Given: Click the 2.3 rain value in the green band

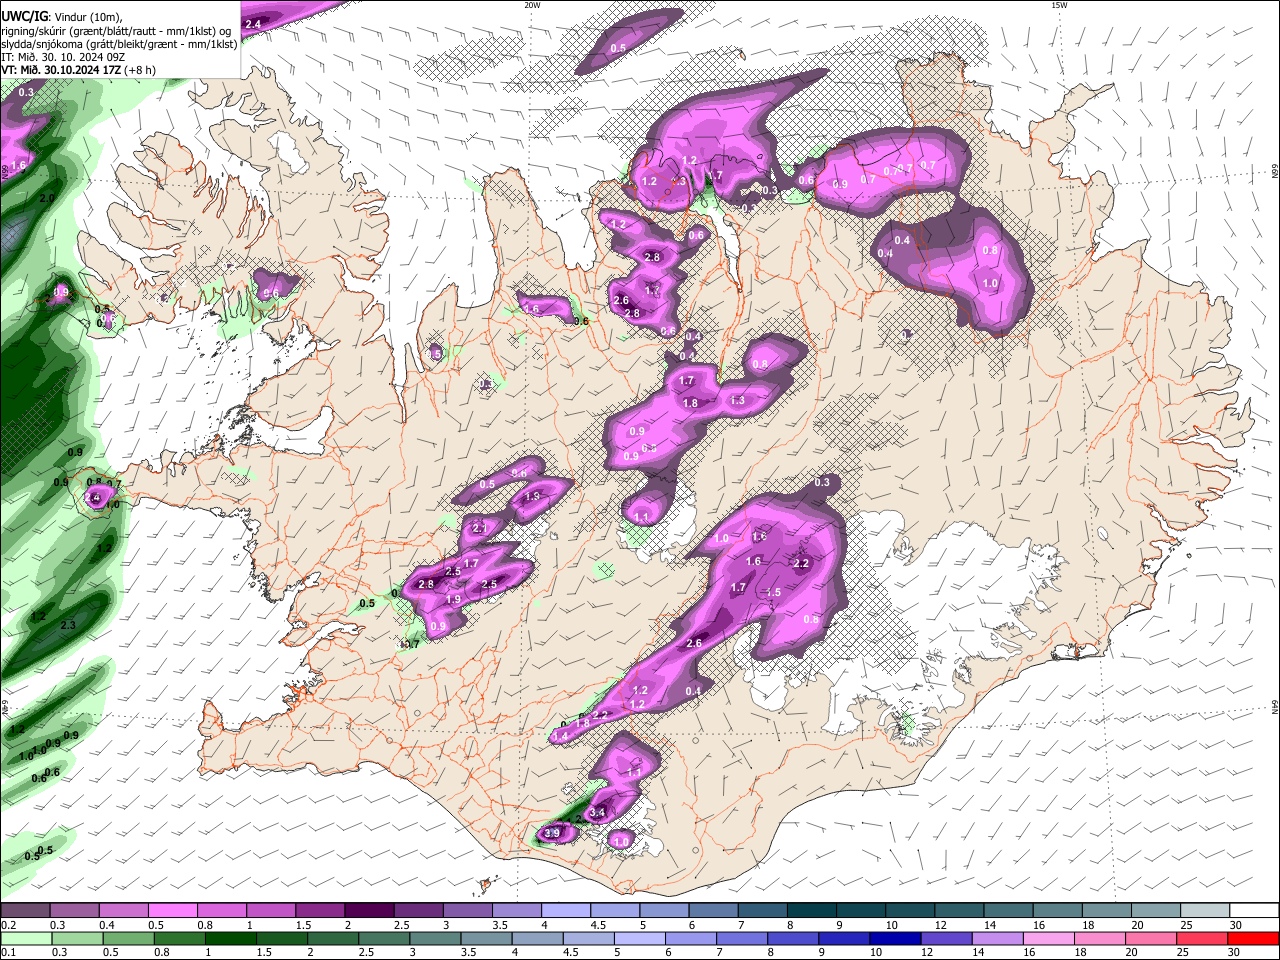Looking at the screenshot, I should (x=68, y=625).
